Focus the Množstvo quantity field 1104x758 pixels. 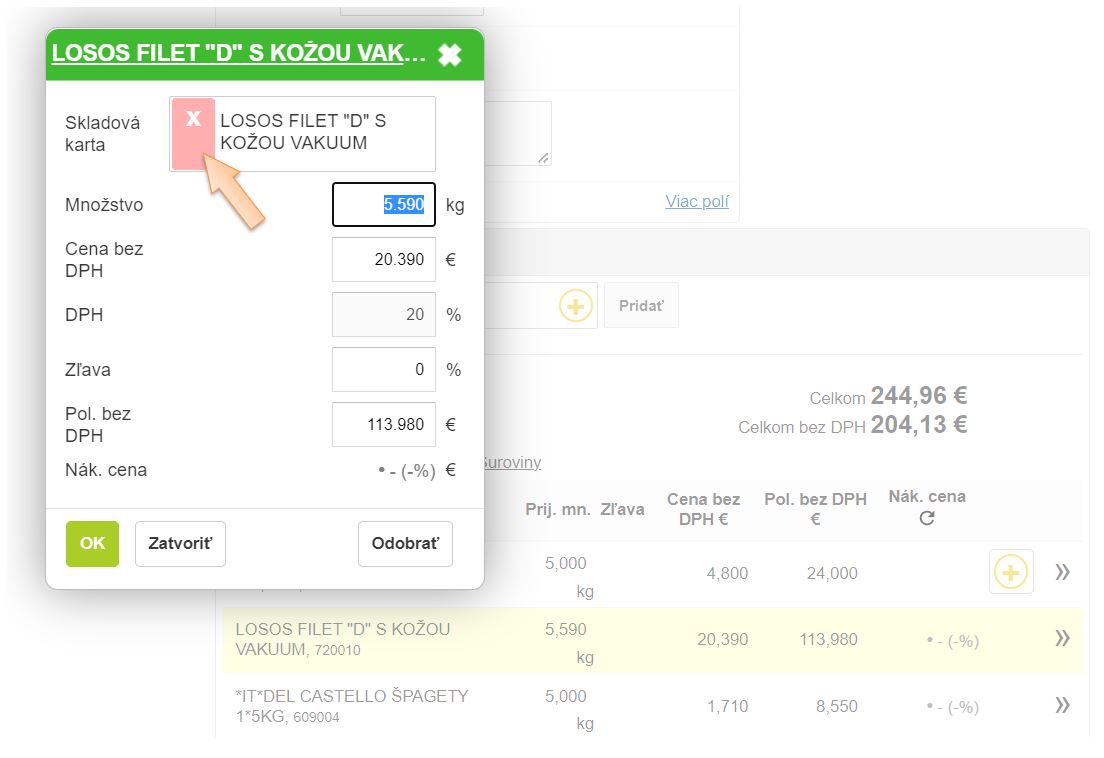384,205
